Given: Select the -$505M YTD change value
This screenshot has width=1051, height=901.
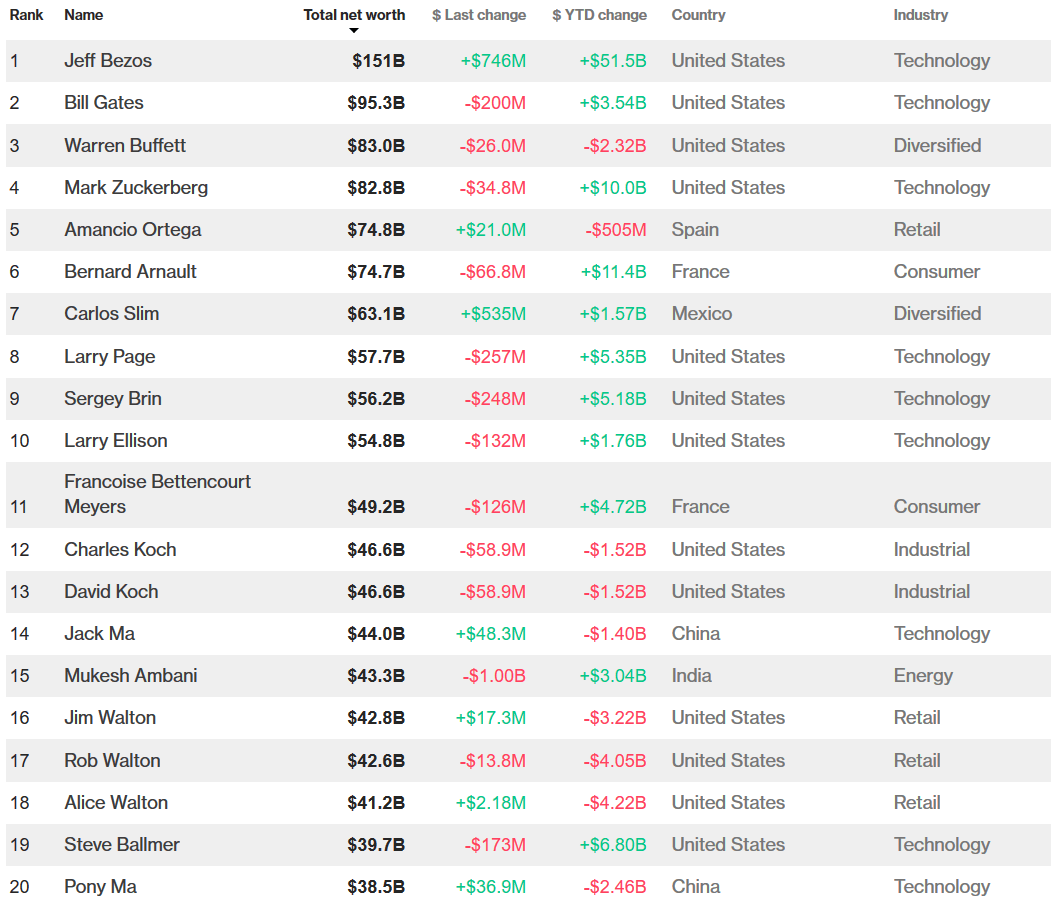Looking at the screenshot, I should point(616,231).
